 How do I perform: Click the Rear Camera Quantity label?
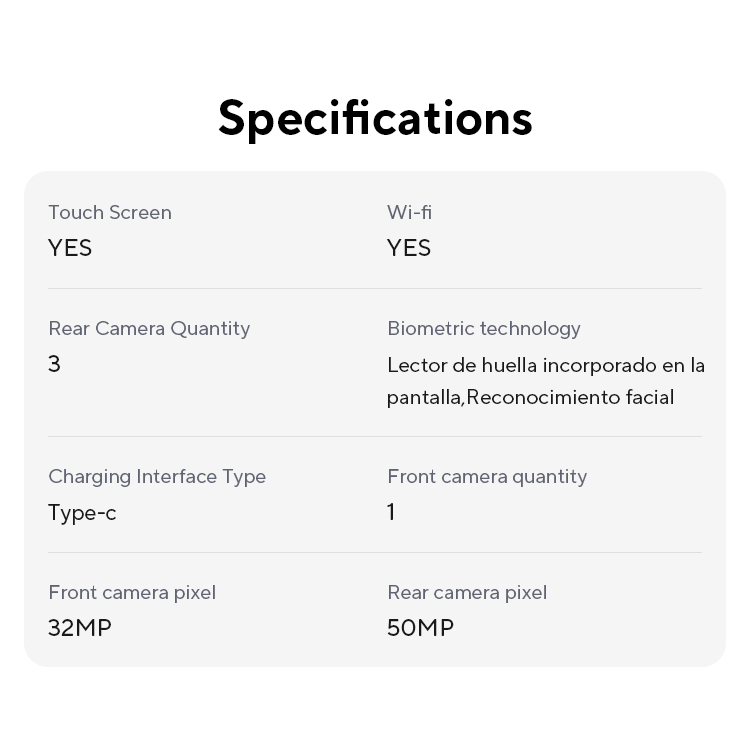[x=149, y=328]
